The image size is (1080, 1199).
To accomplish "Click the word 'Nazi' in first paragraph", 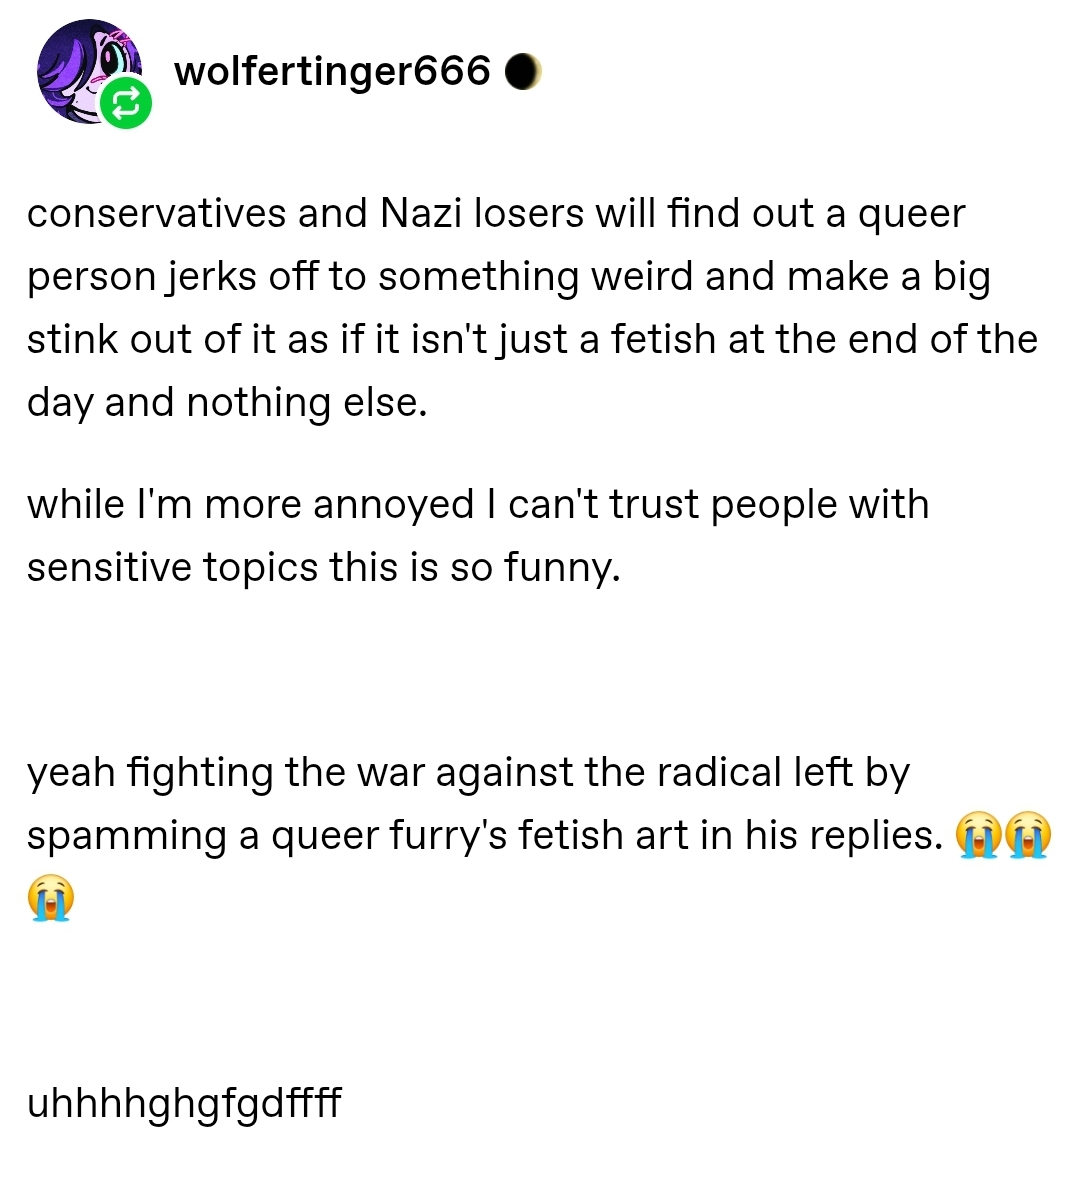I will pyautogui.click(x=421, y=213).
